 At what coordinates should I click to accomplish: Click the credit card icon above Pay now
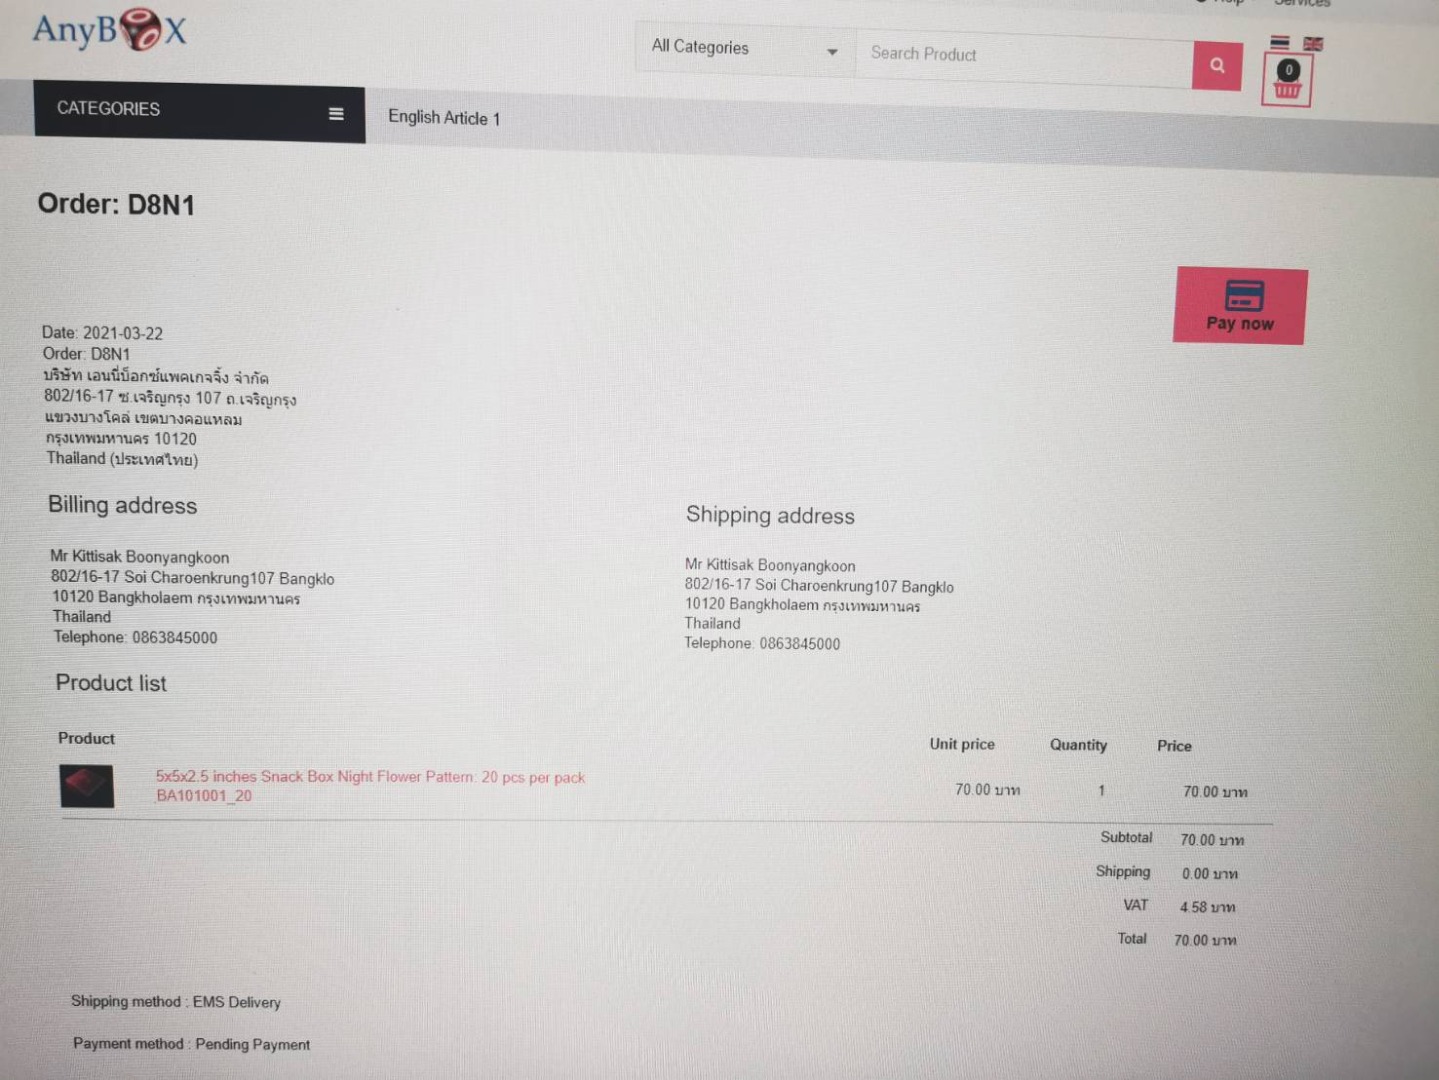(1244, 296)
